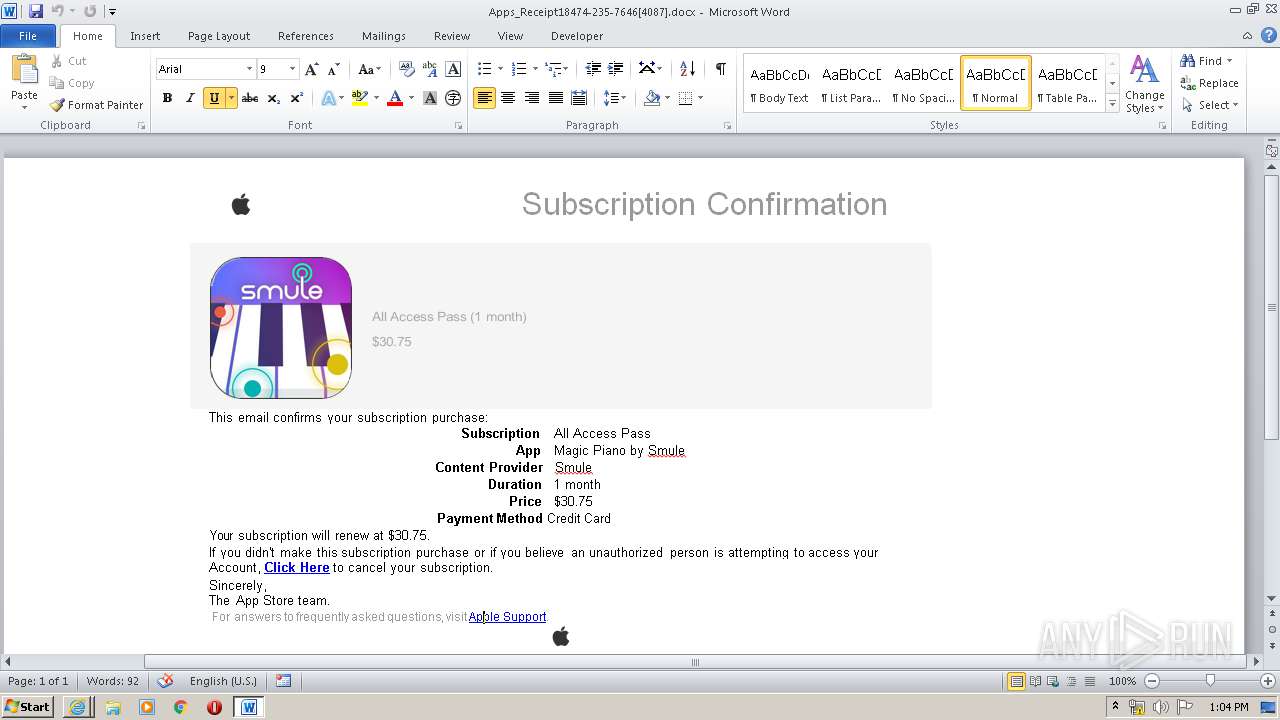Click the Shrink Font icon

(x=334, y=69)
